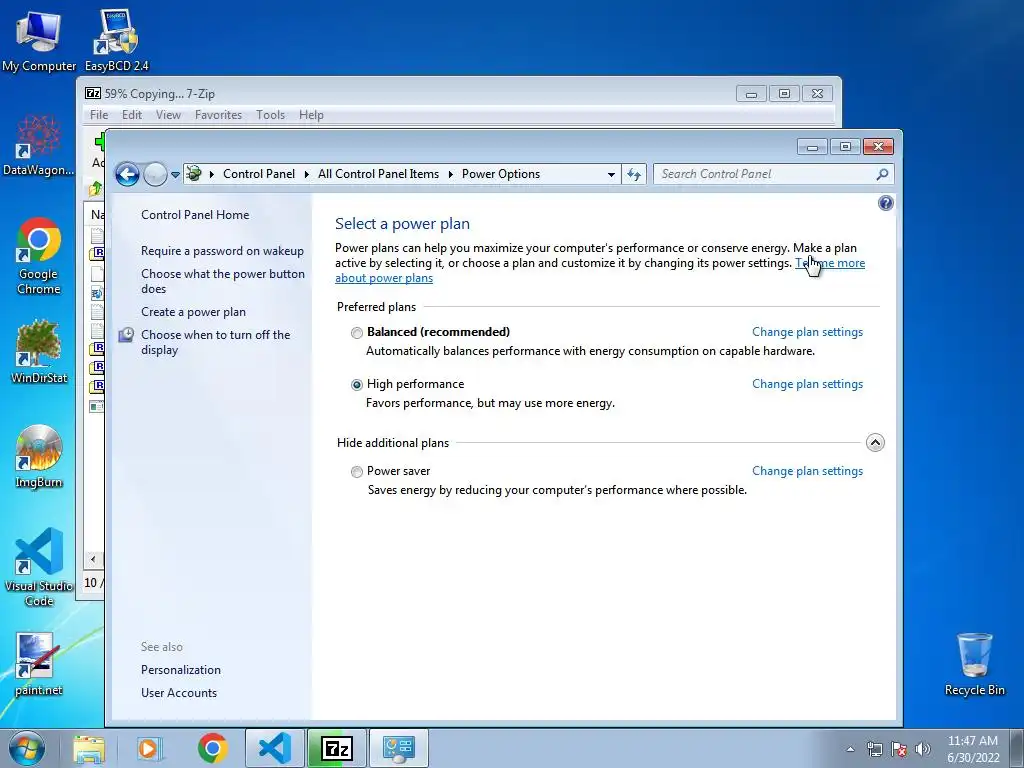Open Choose what the power button does
1024x768 pixels.
223,281
